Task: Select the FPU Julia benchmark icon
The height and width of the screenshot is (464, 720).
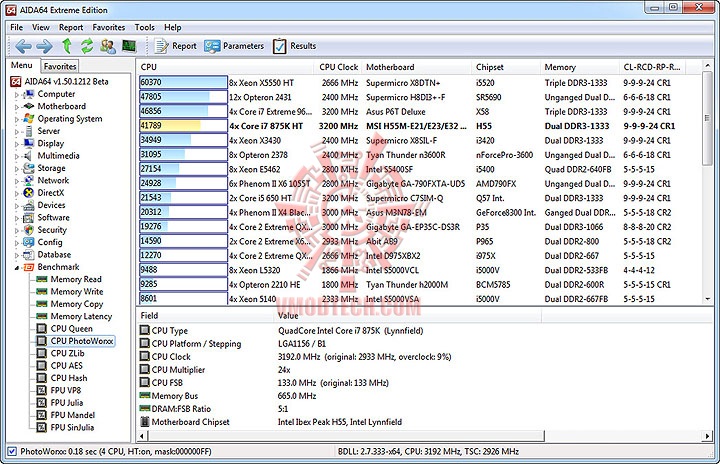Action: tap(42, 403)
